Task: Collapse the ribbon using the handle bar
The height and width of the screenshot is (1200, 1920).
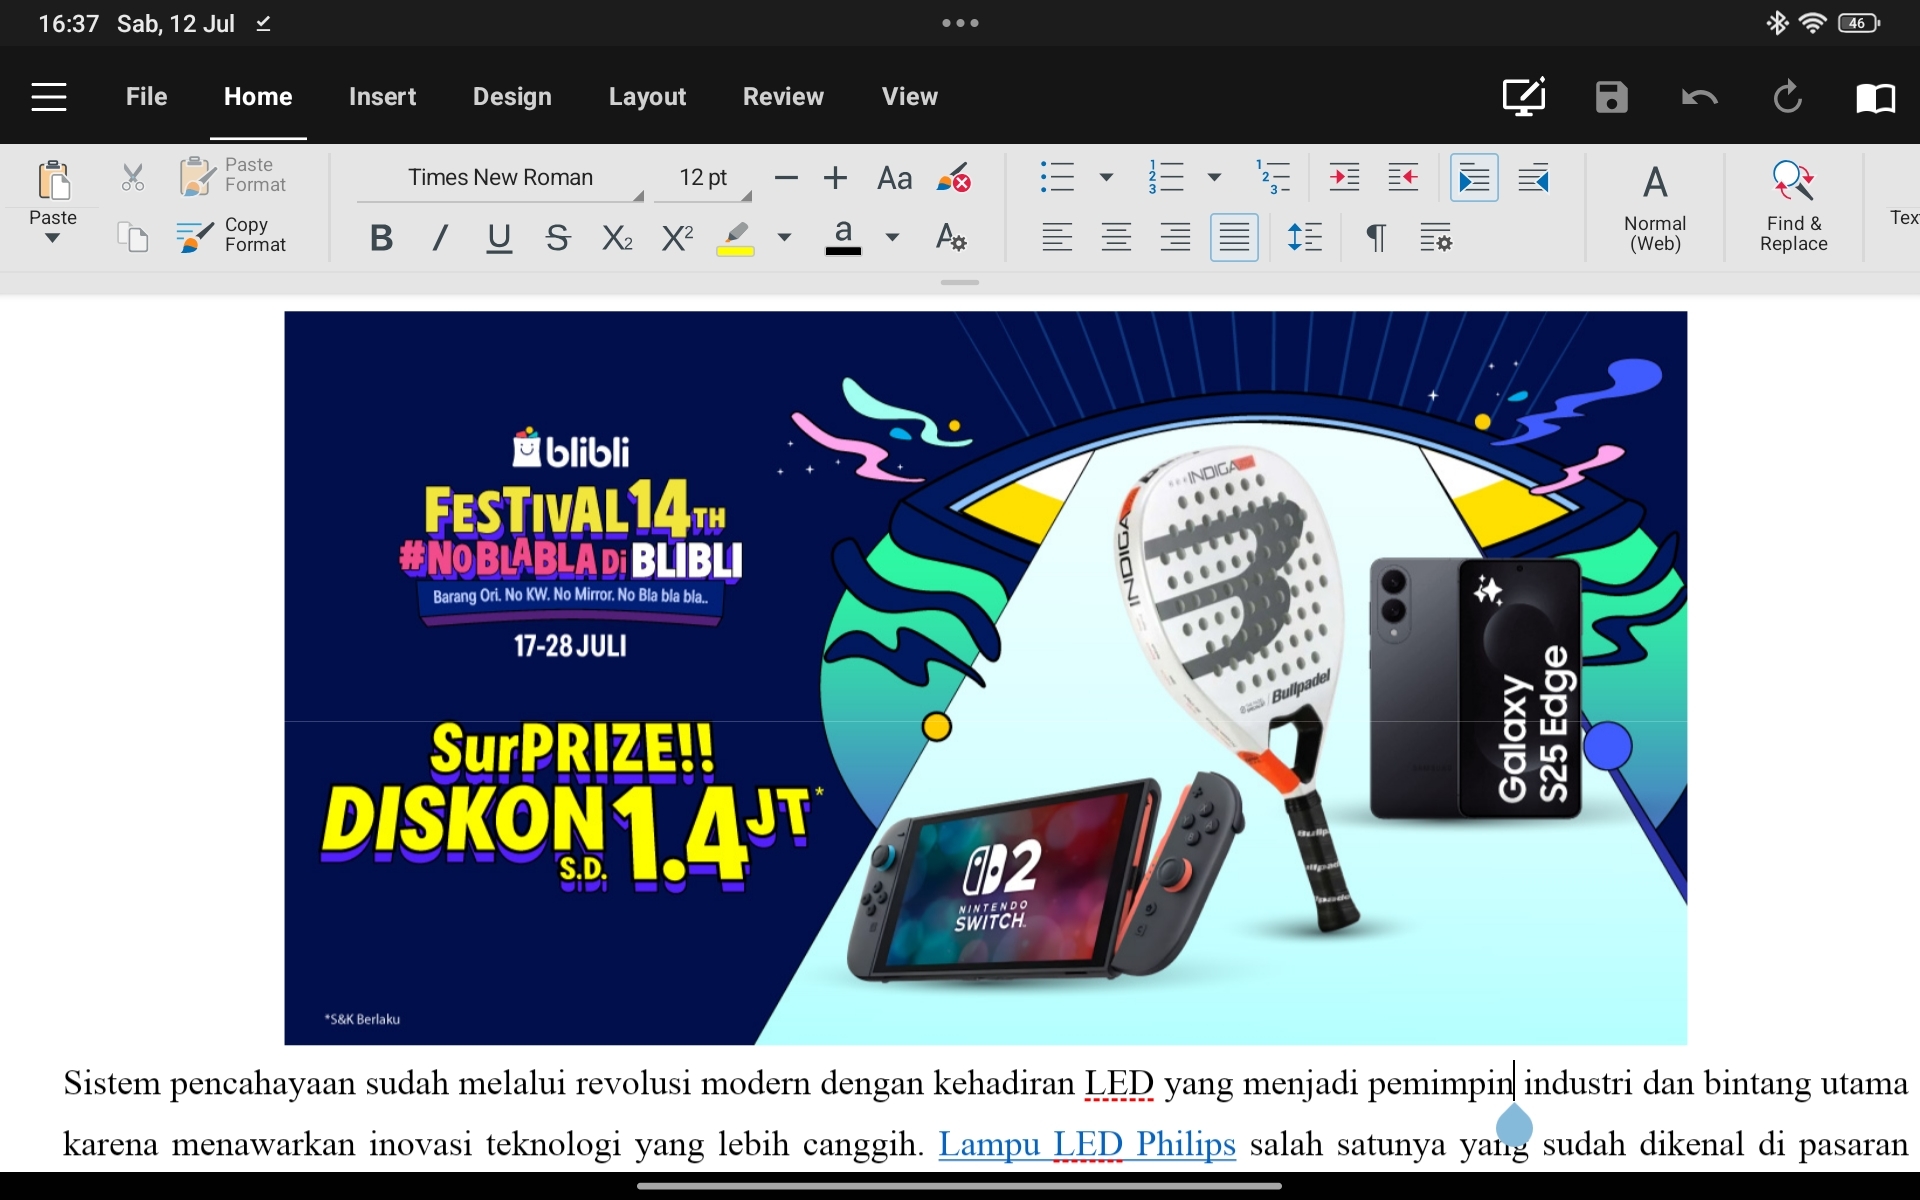Action: click(x=960, y=283)
